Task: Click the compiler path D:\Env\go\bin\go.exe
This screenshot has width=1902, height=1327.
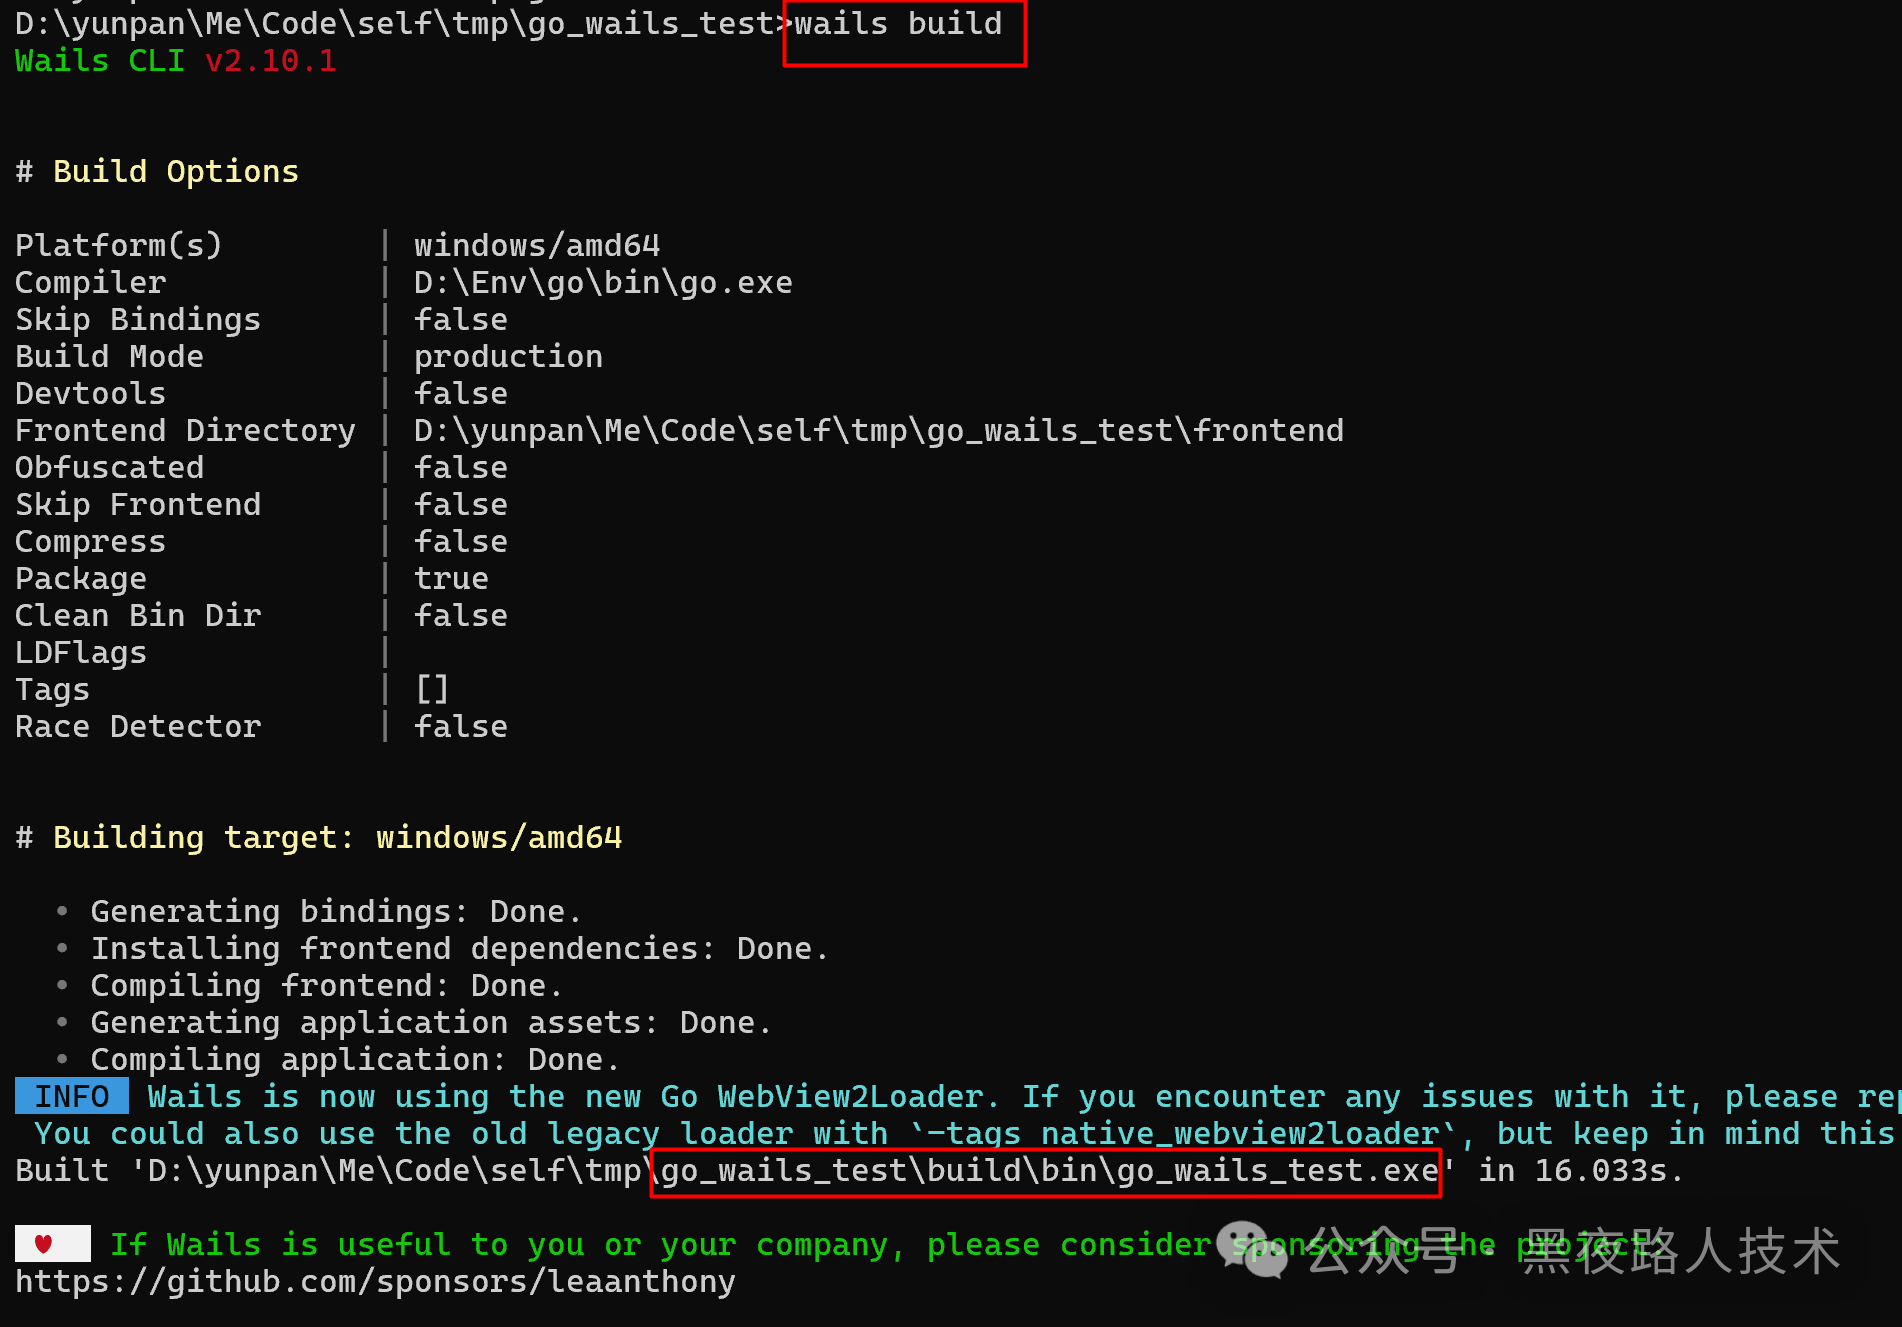Action: [x=603, y=283]
